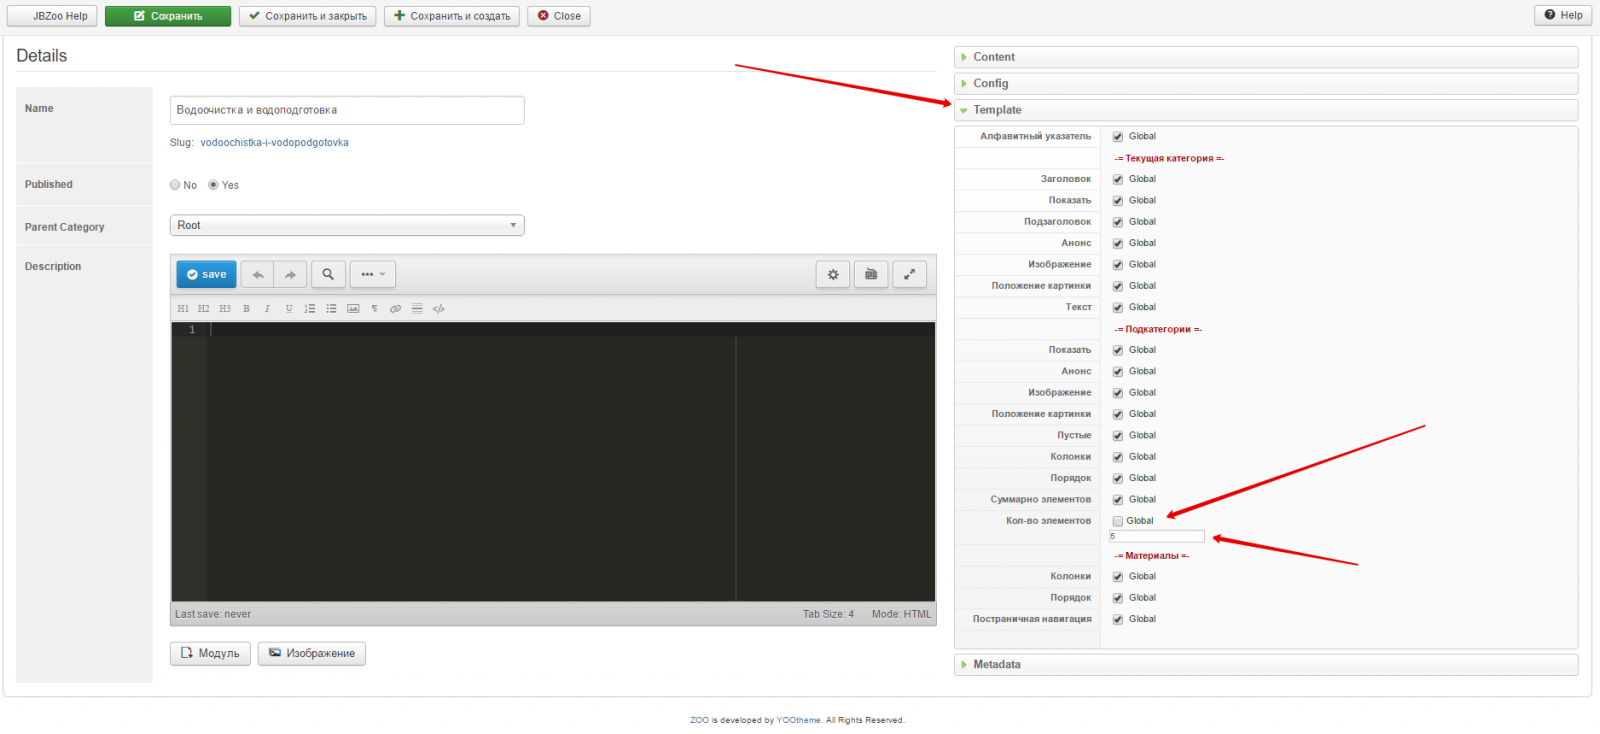Click the Close toolbar button

click(559, 16)
